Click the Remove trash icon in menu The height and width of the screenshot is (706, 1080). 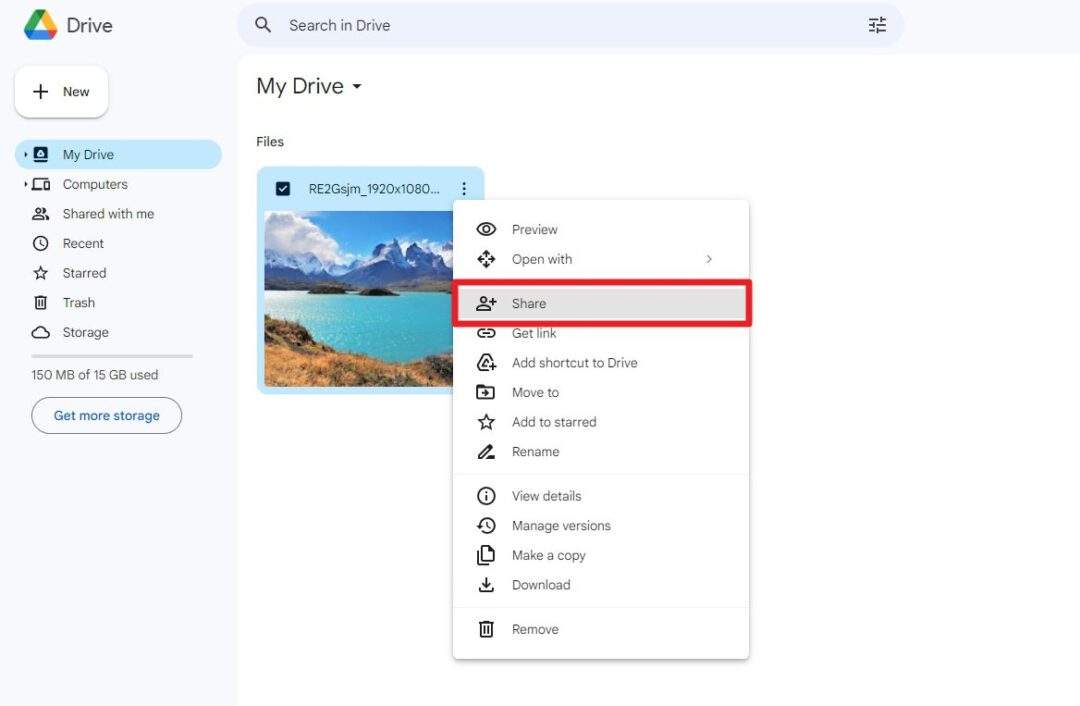(x=486, y=629)
